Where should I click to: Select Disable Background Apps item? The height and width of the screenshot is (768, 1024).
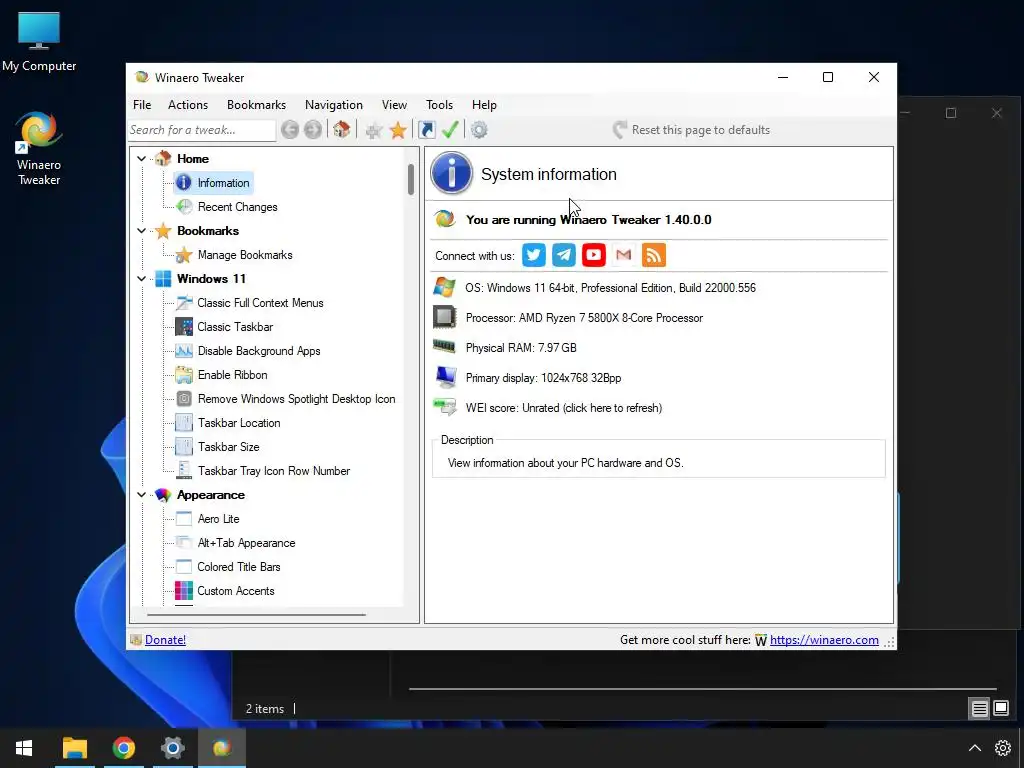[x=259, y=351]
